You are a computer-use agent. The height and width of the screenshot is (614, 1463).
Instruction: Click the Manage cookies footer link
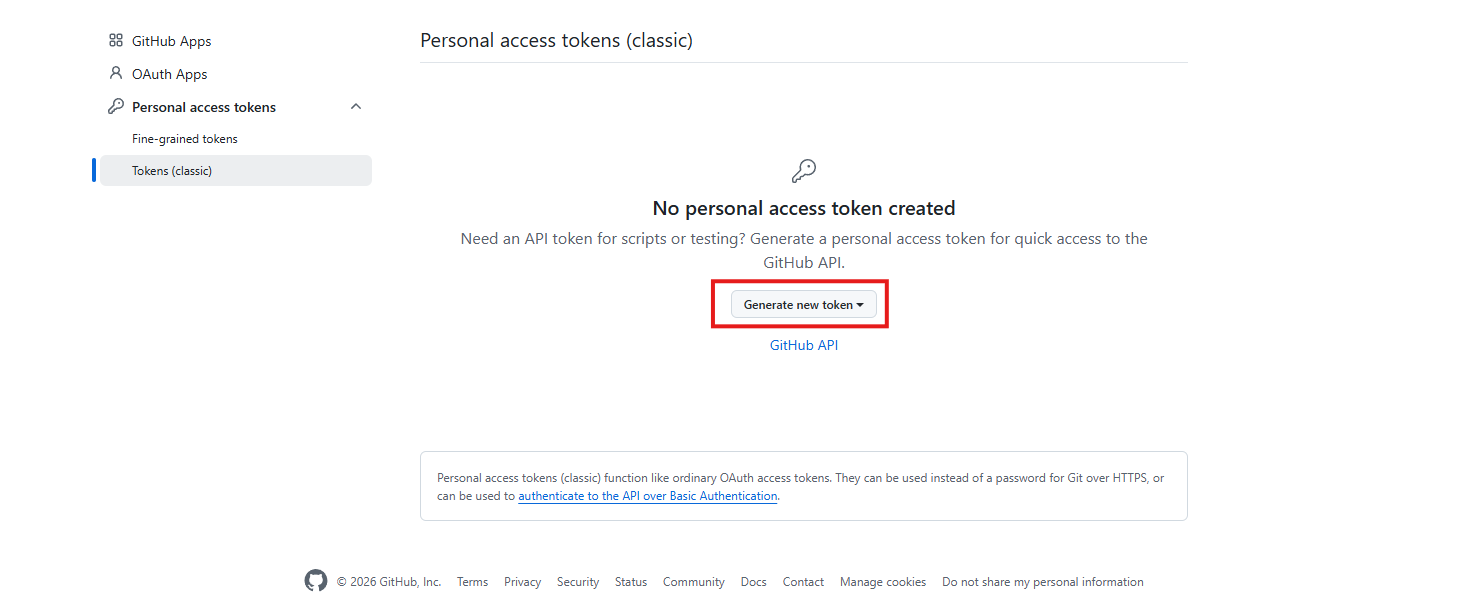[x=882, y=581]
